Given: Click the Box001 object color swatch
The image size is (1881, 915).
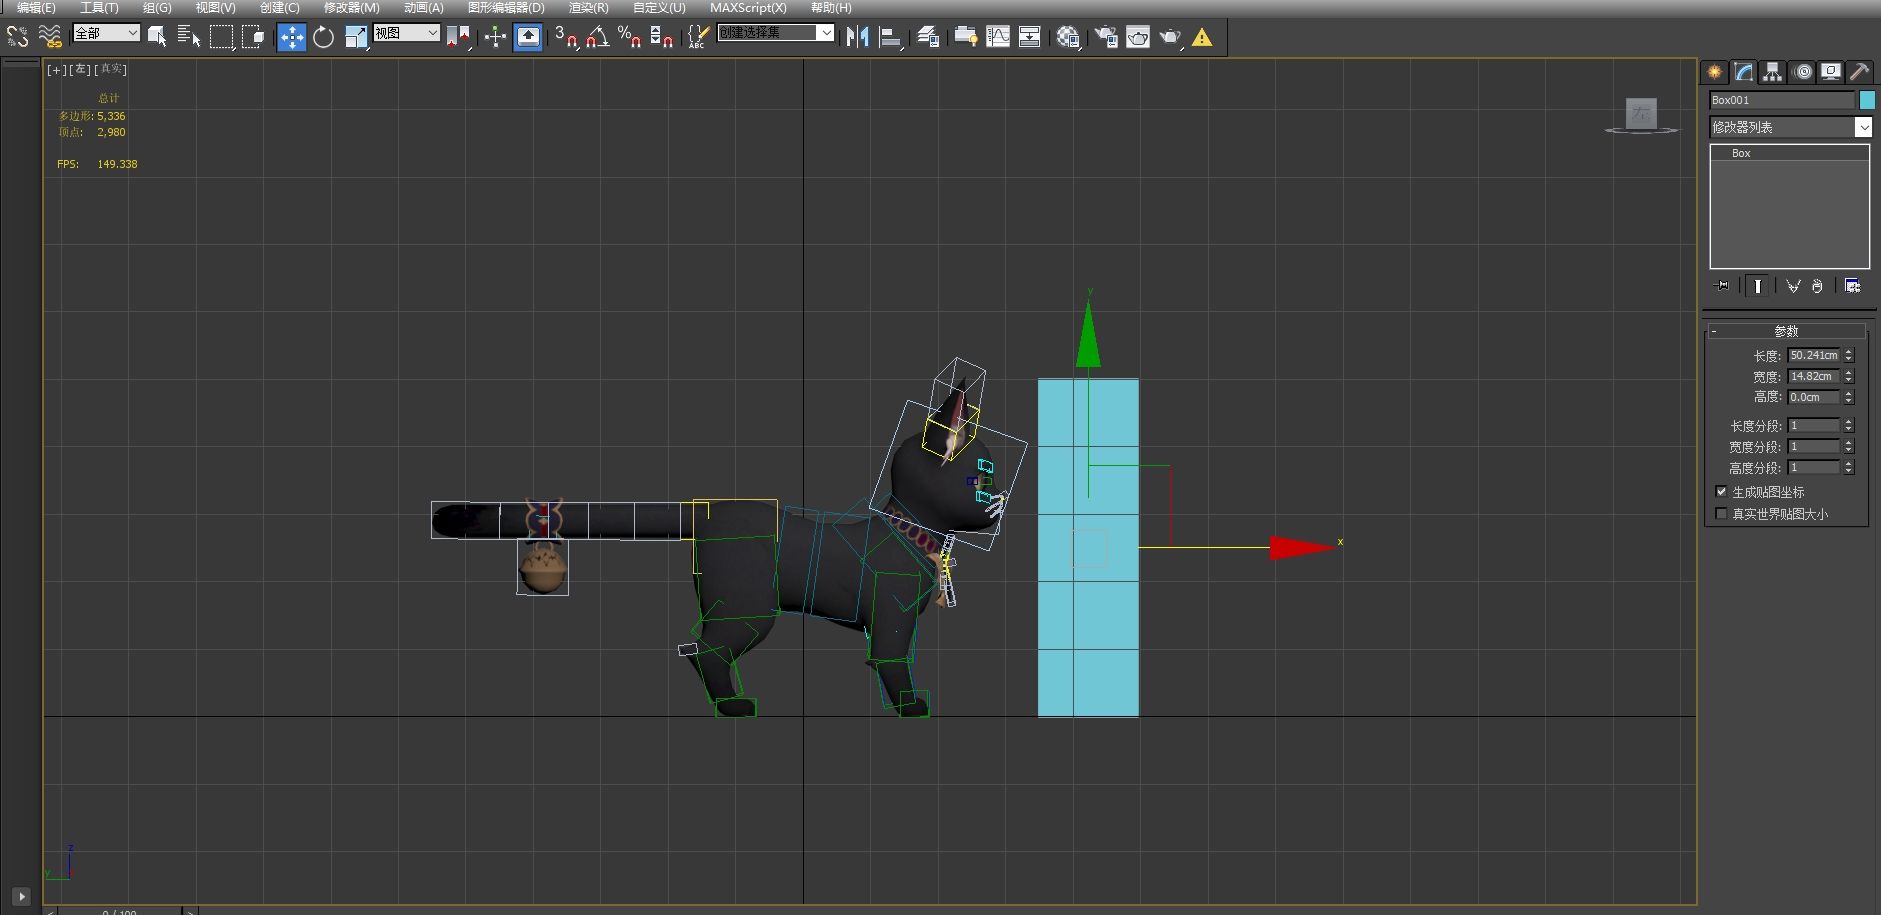Looking at the screenshot, I should (1867, 100).
